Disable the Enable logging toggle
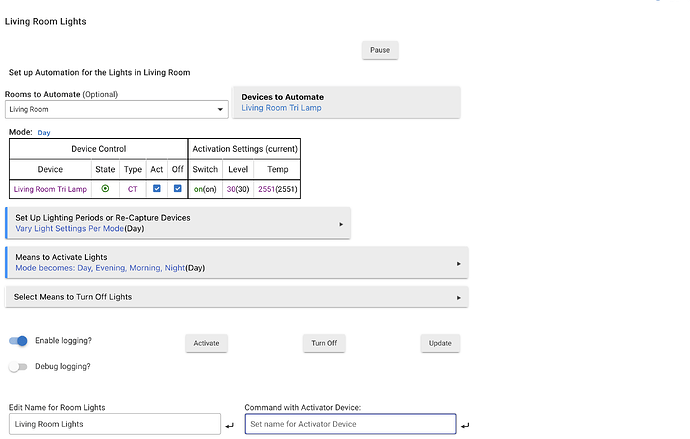The image size is (690, 439). pyautogui.click(x=19, y=341)
